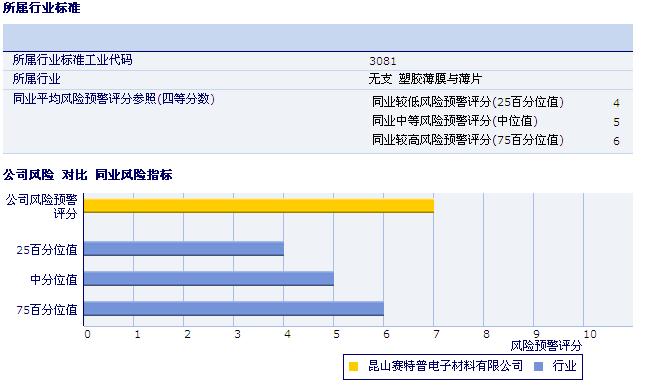Click the 同业较高风险预警评分(75百分位值) row
This screenshot has width=665, height=388.
pos(495,140)
